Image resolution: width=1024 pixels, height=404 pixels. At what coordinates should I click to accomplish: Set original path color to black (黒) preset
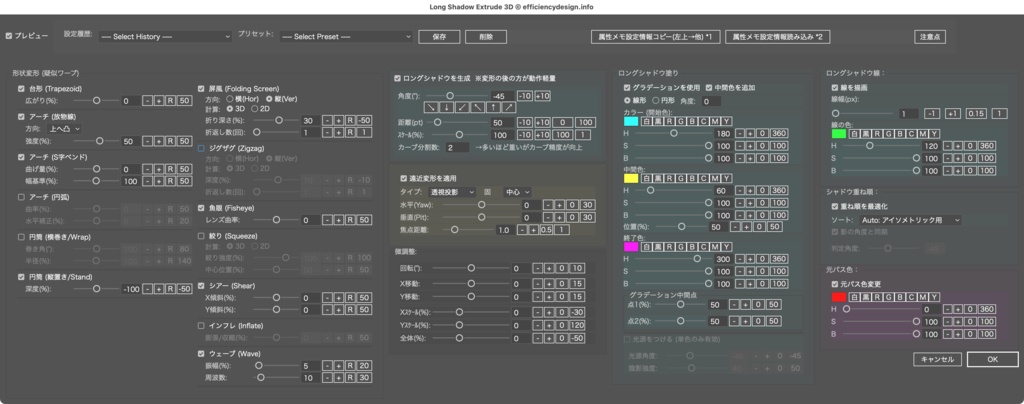(865, 297)
